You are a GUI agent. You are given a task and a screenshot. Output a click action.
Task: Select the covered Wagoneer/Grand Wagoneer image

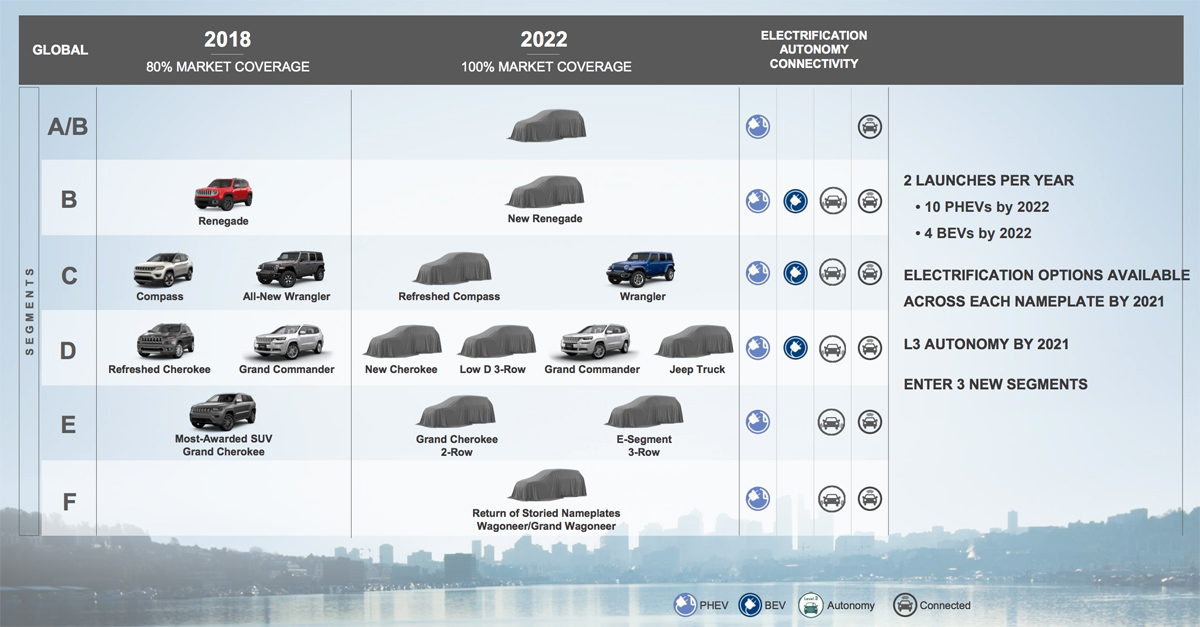pos(546,486)
